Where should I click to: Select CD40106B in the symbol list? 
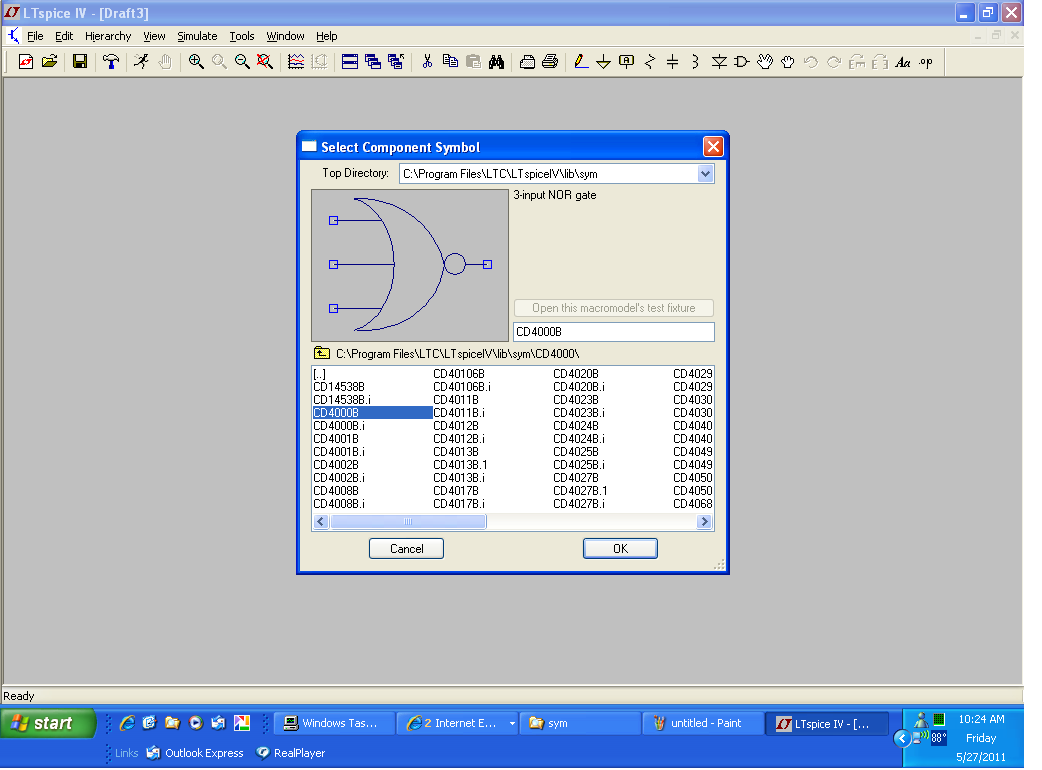[x=459, y=374]
